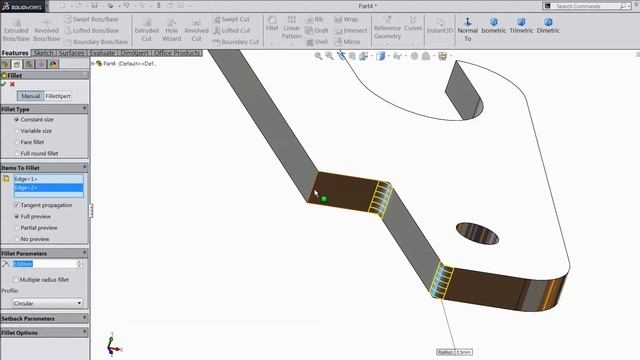640x360 pixels.
Task: Open the DimXpert tab
Action: pos(134,53)
